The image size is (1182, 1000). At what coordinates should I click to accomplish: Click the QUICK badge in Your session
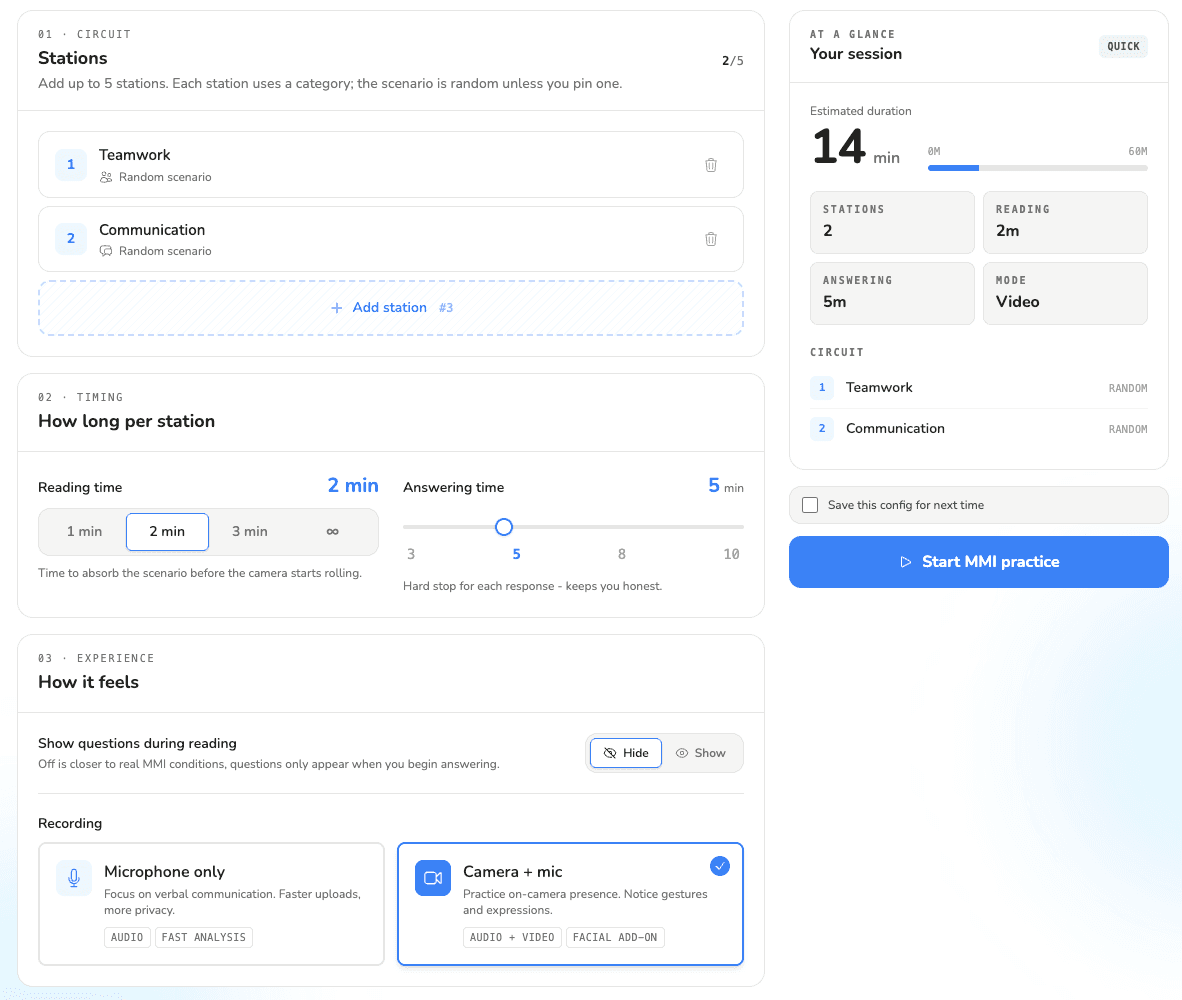[x=1123, y=46]
